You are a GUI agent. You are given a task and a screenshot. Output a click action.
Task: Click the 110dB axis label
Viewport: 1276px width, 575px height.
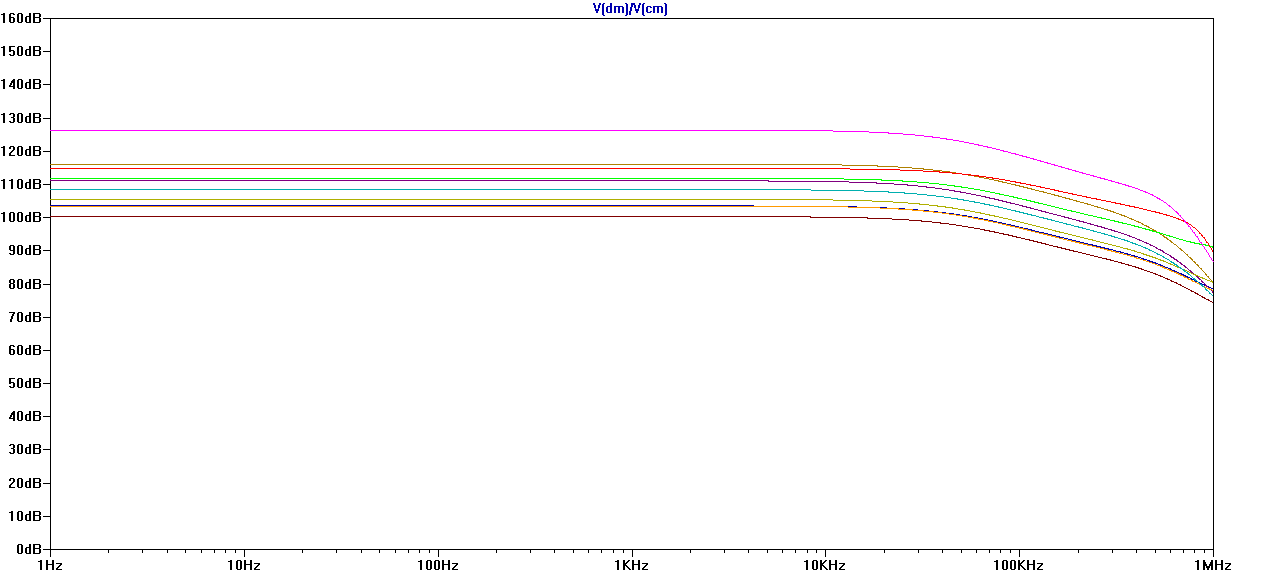click(21, 184)
